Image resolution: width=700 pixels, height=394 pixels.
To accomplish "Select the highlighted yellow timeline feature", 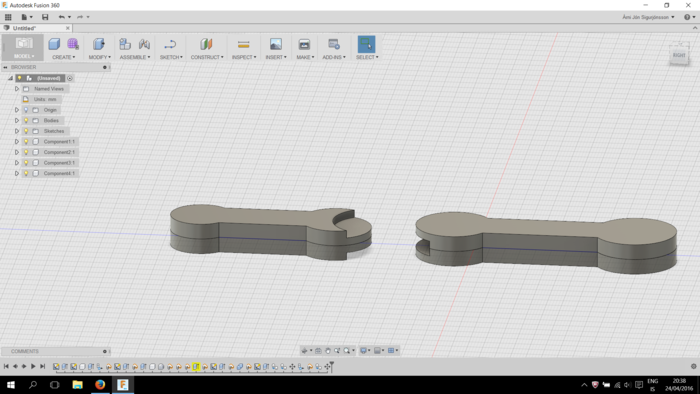I will 196,367.
